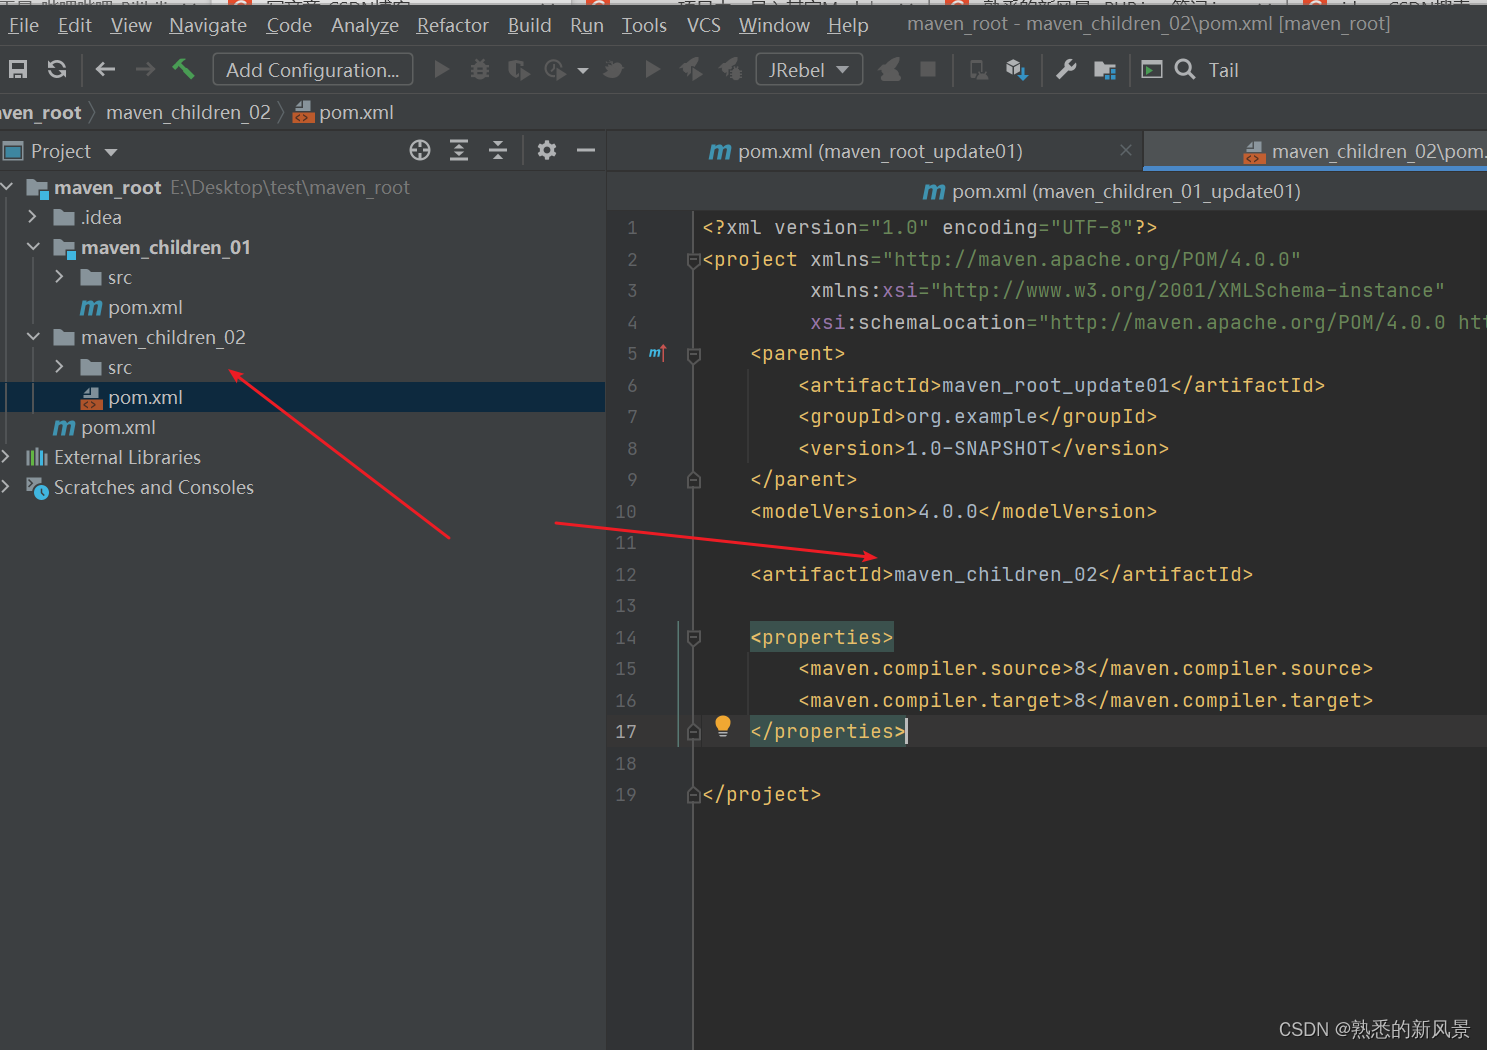Open the Window menu
The image size is (1487, 1050).
tap(774, 25)
